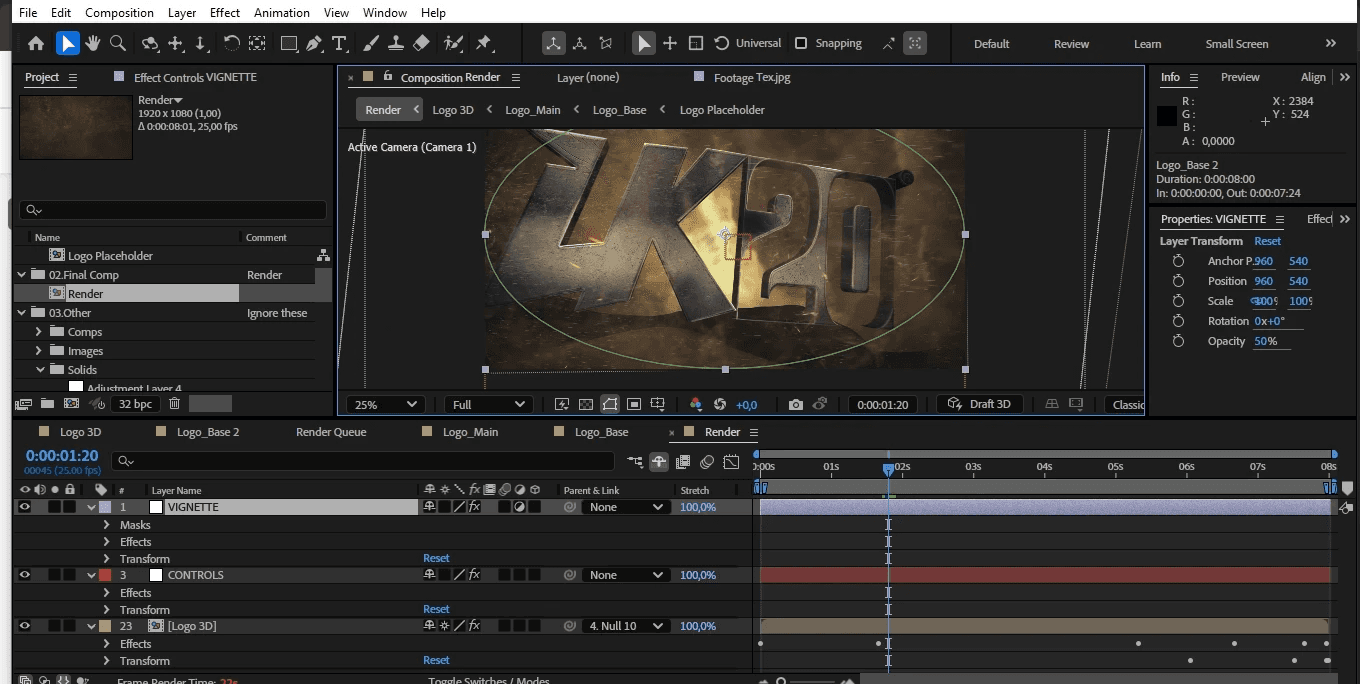The image size is (1360, 684).
Task: Pick the Pen tool in toolbar
Action: pyautogui.click(x=314, y=43)
